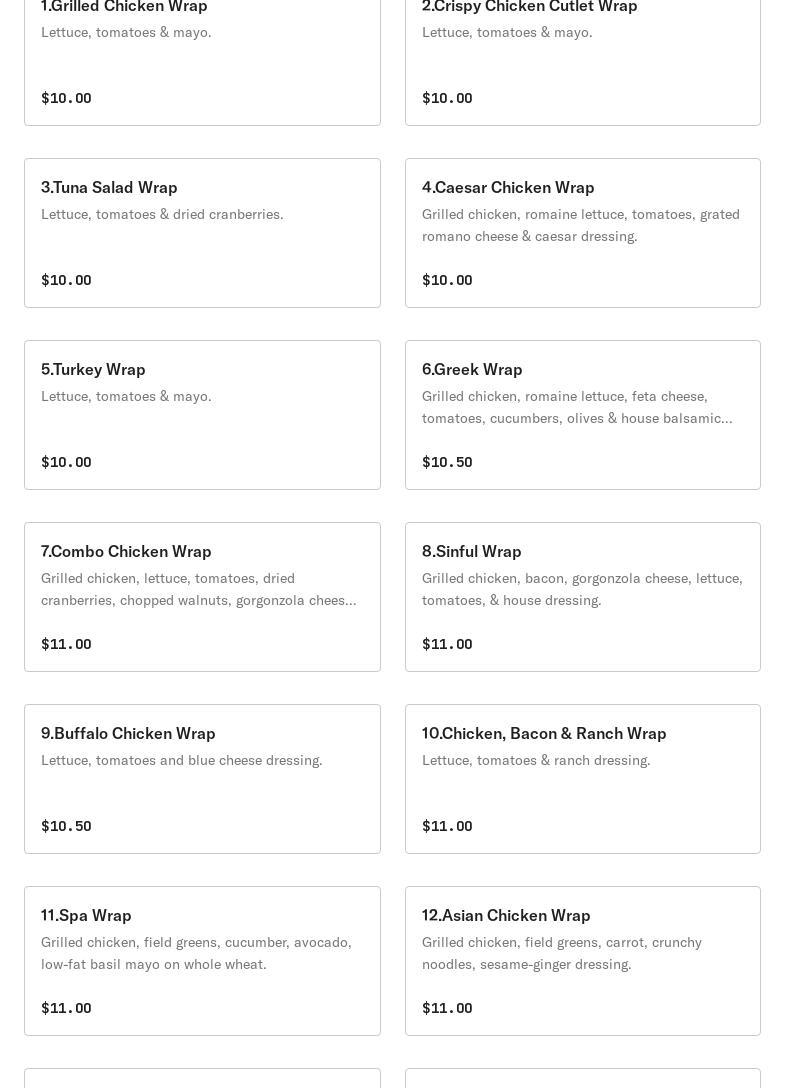Click the Tuna Salad Wrap $10.00 price

tap(66, 280)
